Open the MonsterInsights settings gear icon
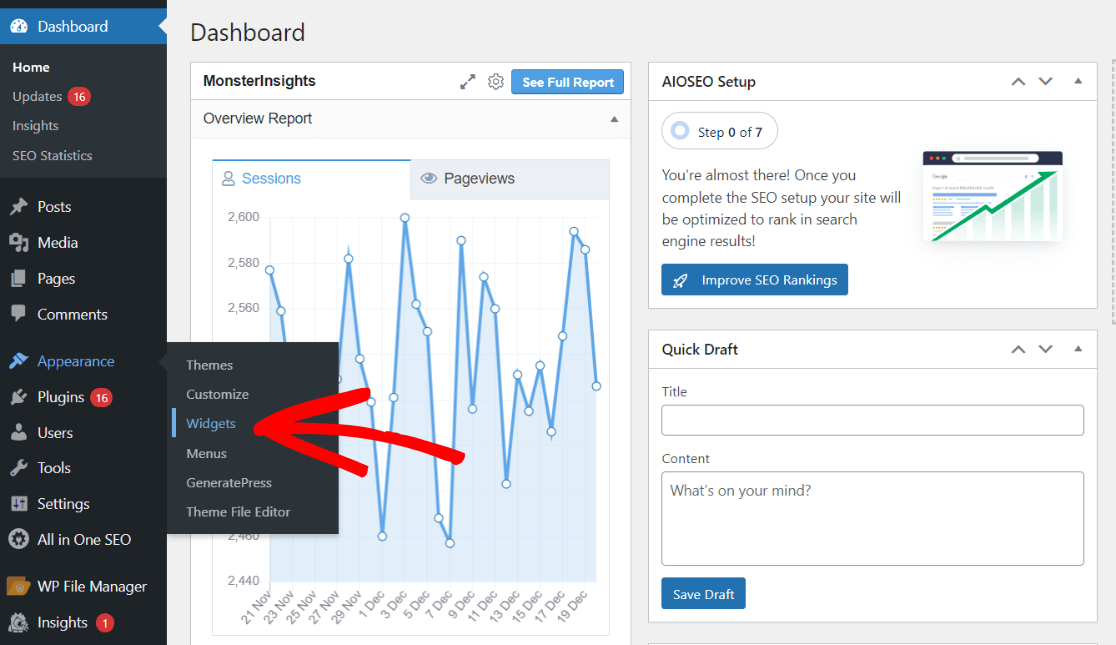This screenshot has width=1116, height=645. [496, 82]
